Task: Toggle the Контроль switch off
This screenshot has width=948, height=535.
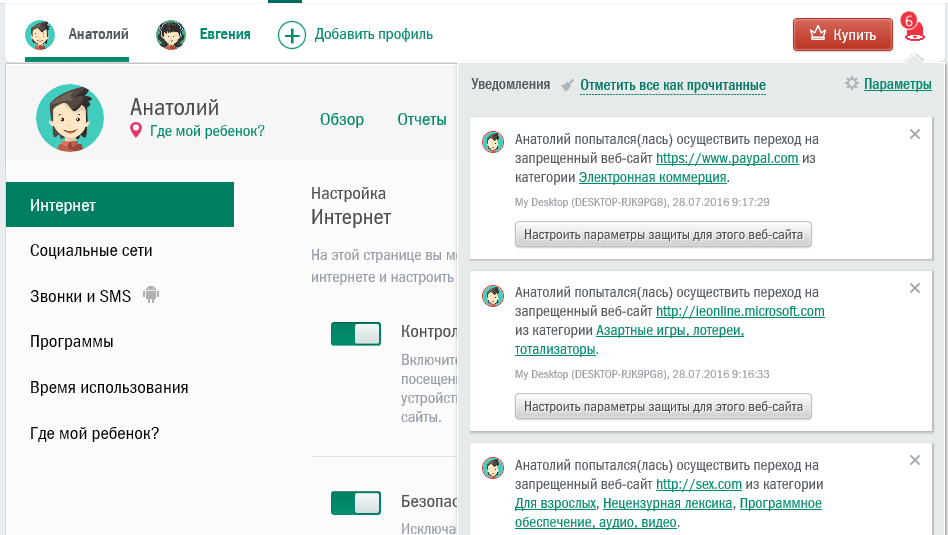Action: click(x=356, y=334)
